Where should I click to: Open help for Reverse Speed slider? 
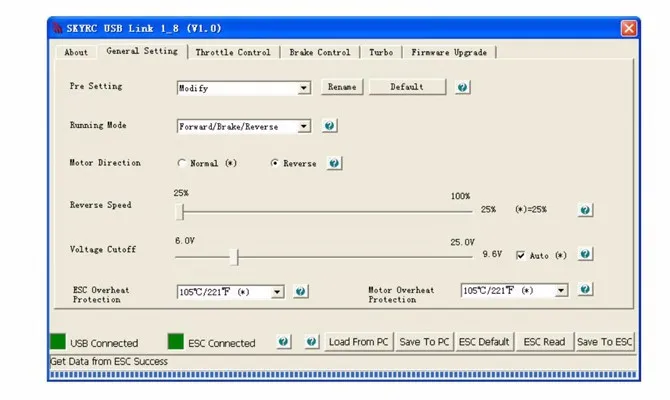[x=585, y=210]
